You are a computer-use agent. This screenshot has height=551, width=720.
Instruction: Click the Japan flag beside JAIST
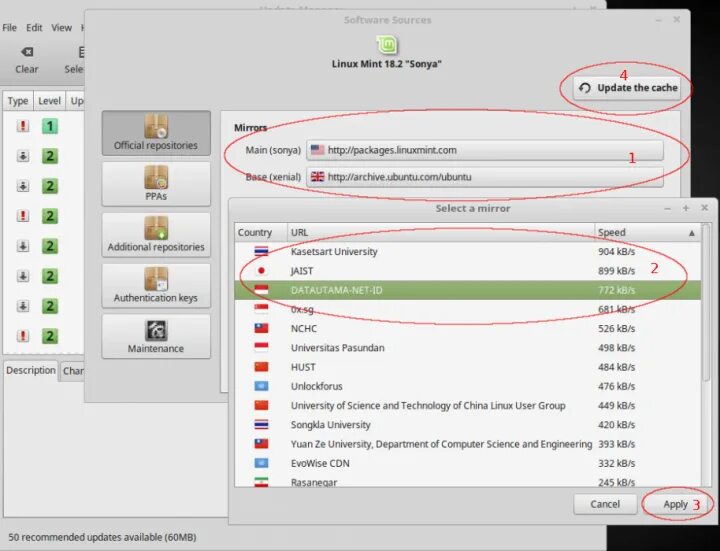(x=261, y=270)
